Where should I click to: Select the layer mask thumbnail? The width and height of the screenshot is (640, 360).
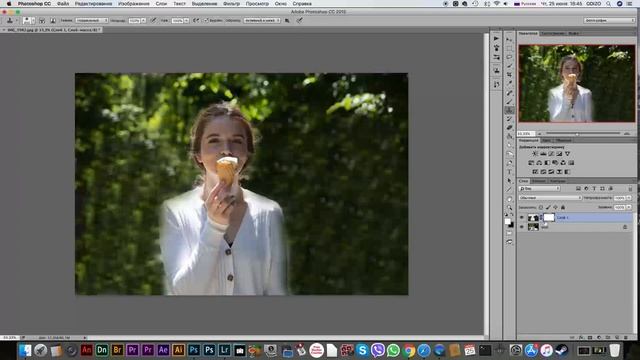click(x=549, y=218)
